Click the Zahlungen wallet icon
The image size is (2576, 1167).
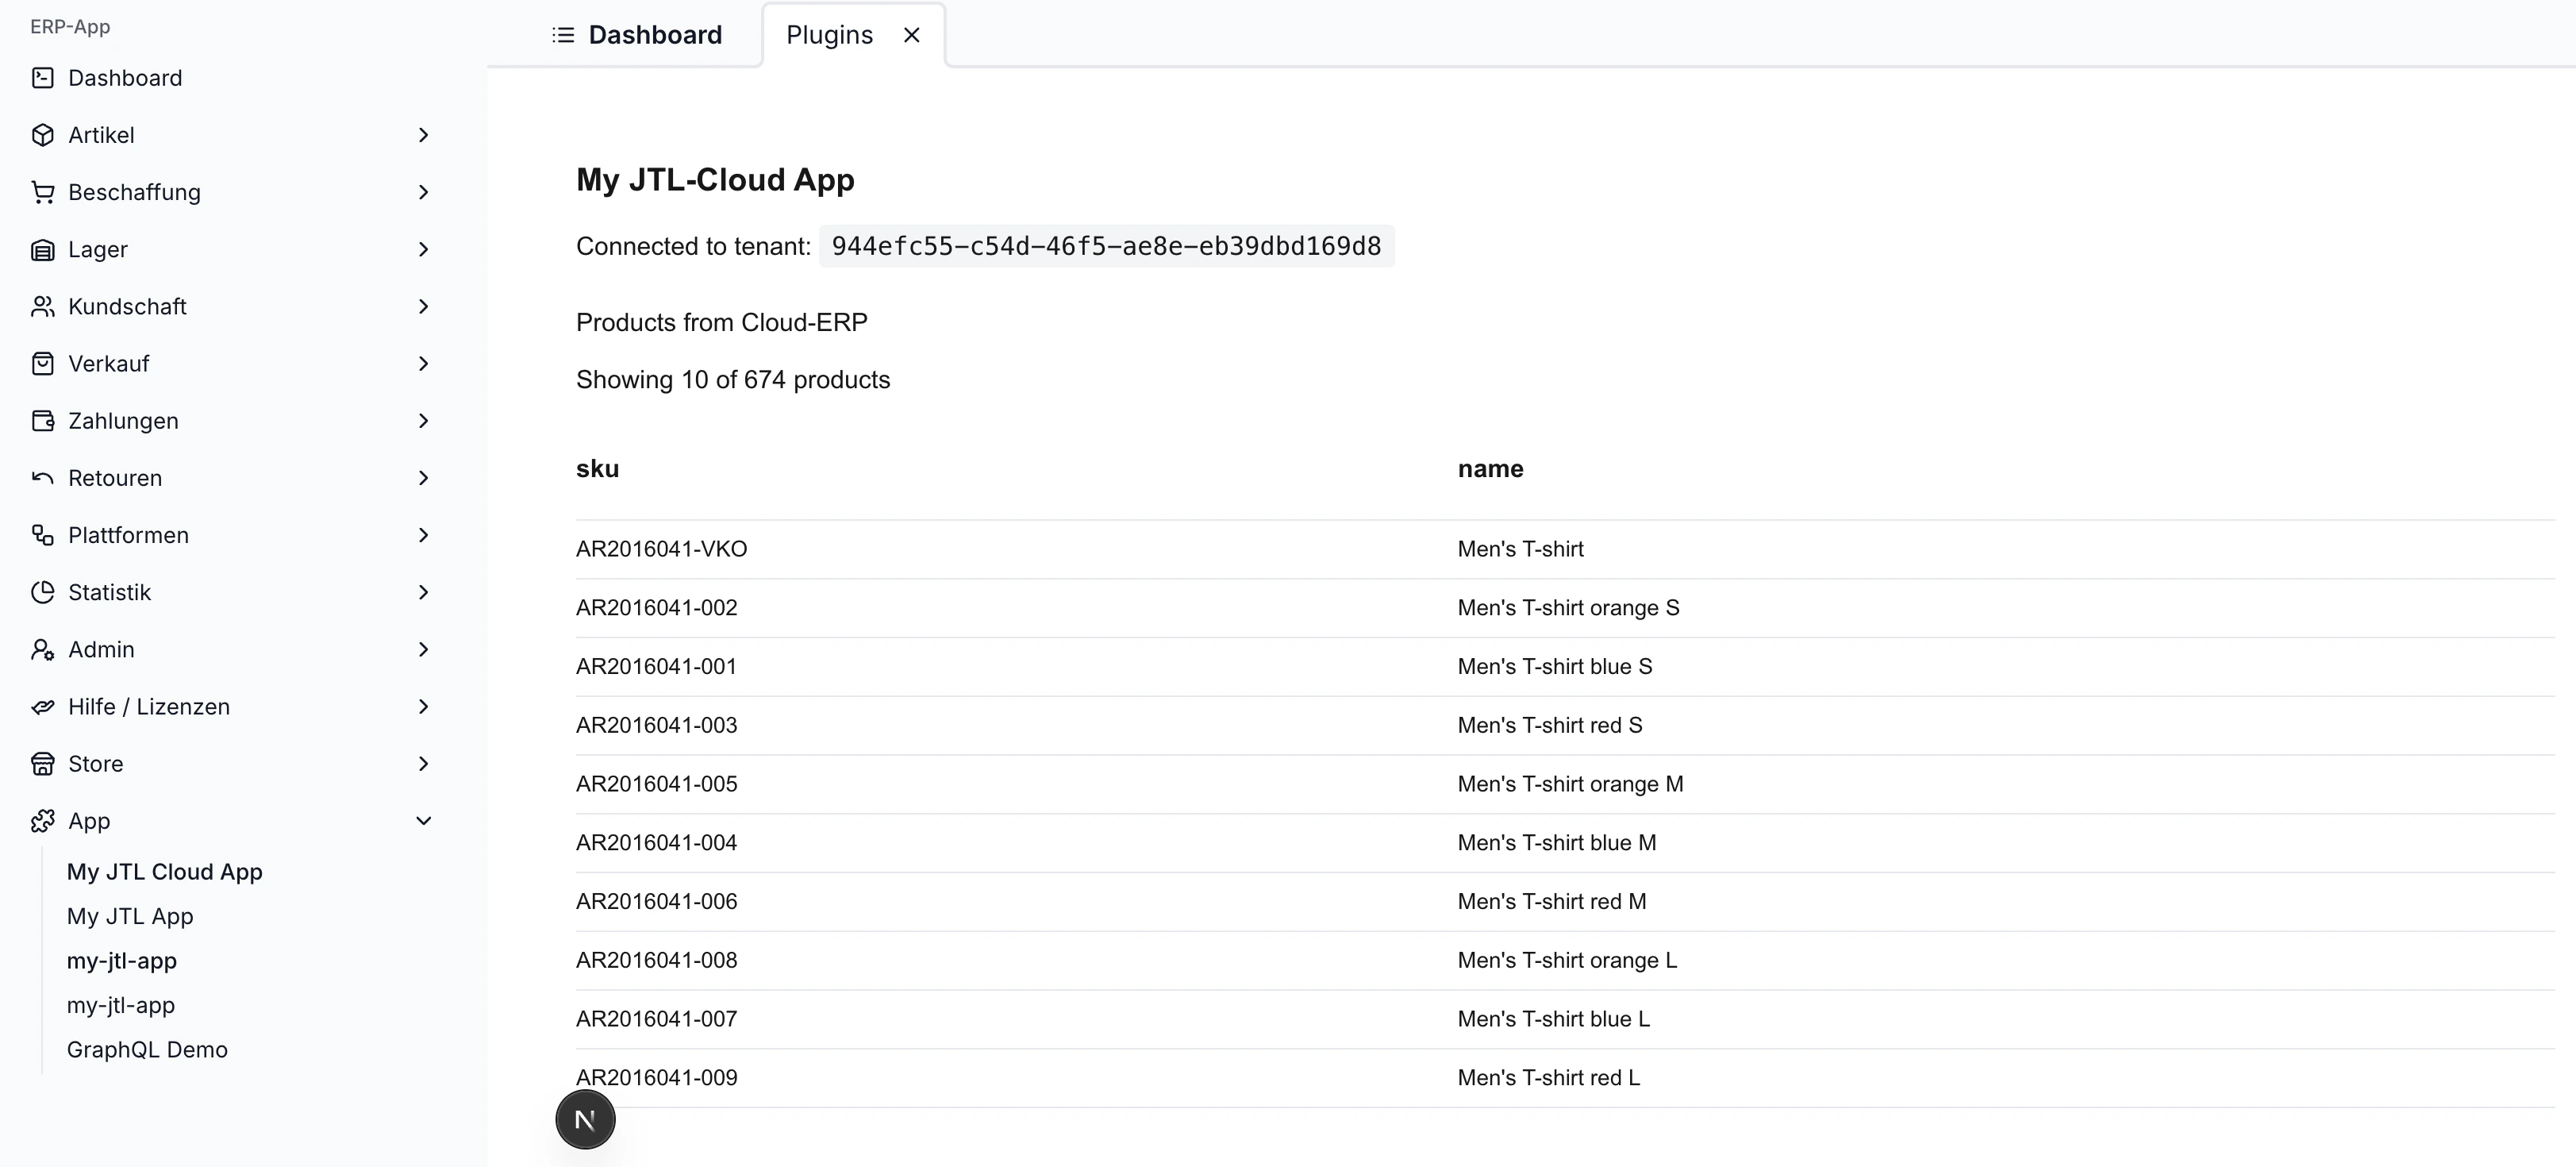pyautogui.click(x=42, y=421)
